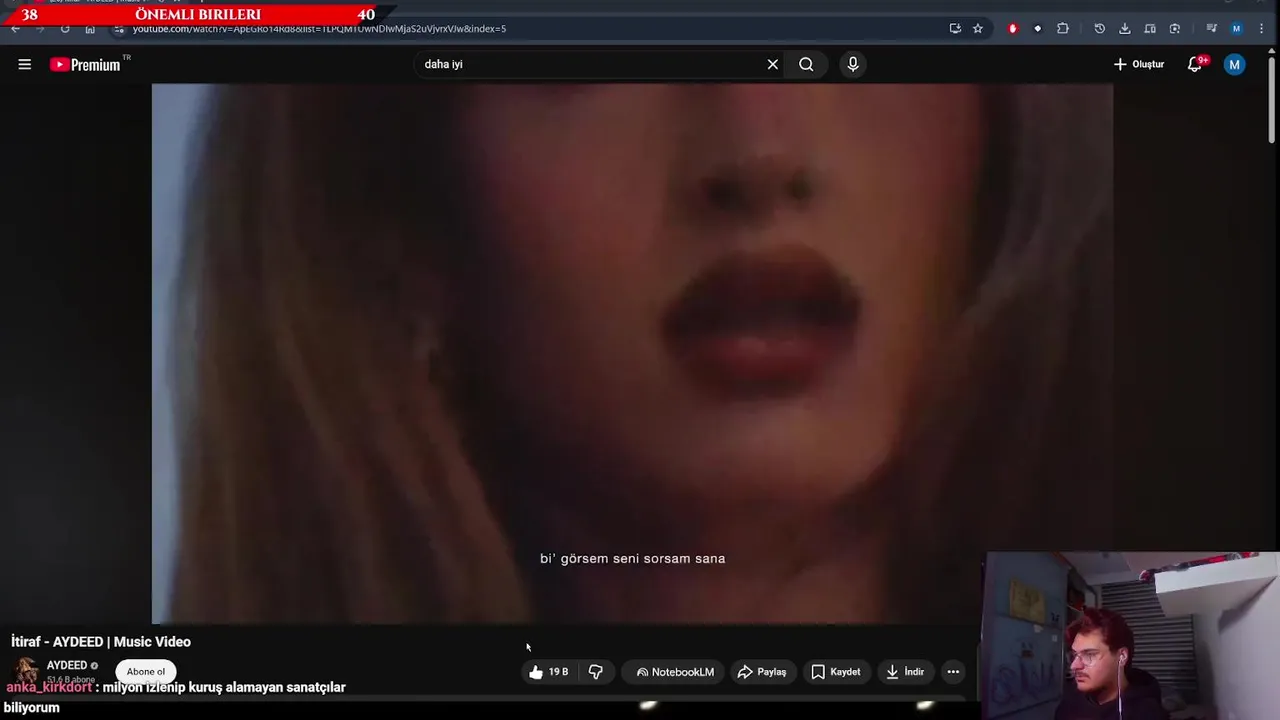
Task: Open the browser history icon
Action: (x=1100, y=29)
